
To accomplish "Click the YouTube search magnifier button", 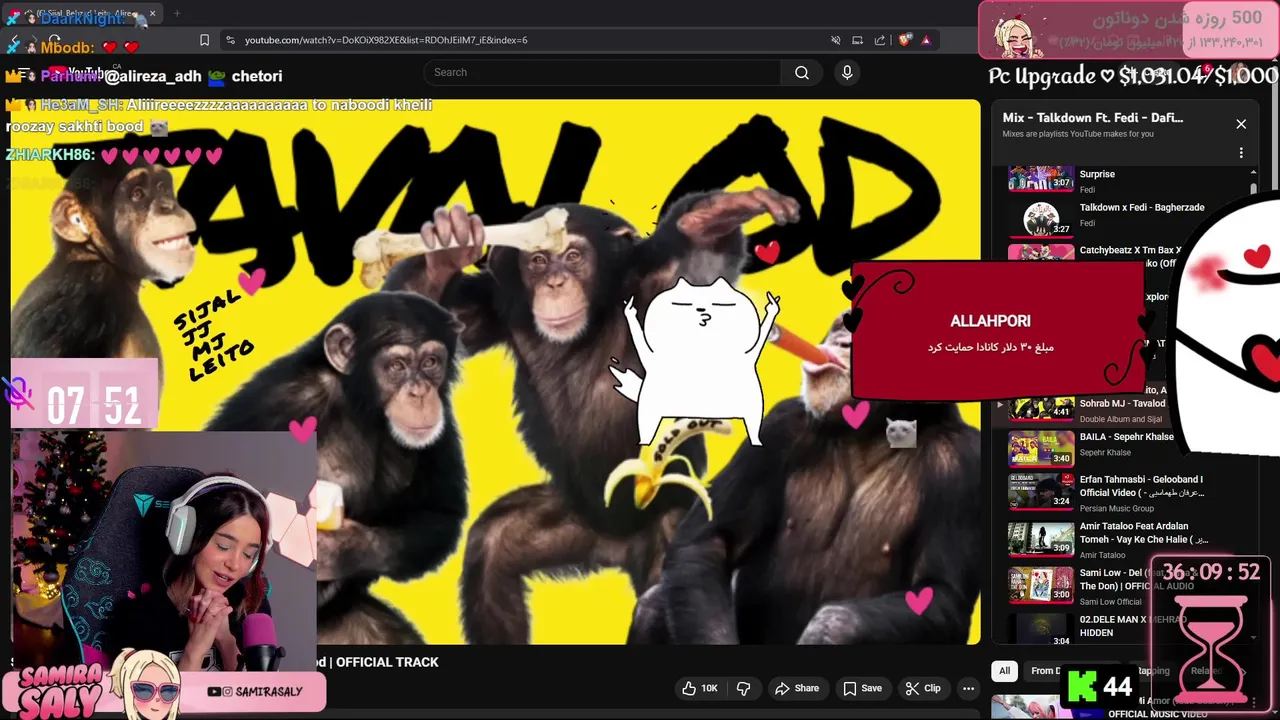I will point(802,72).
